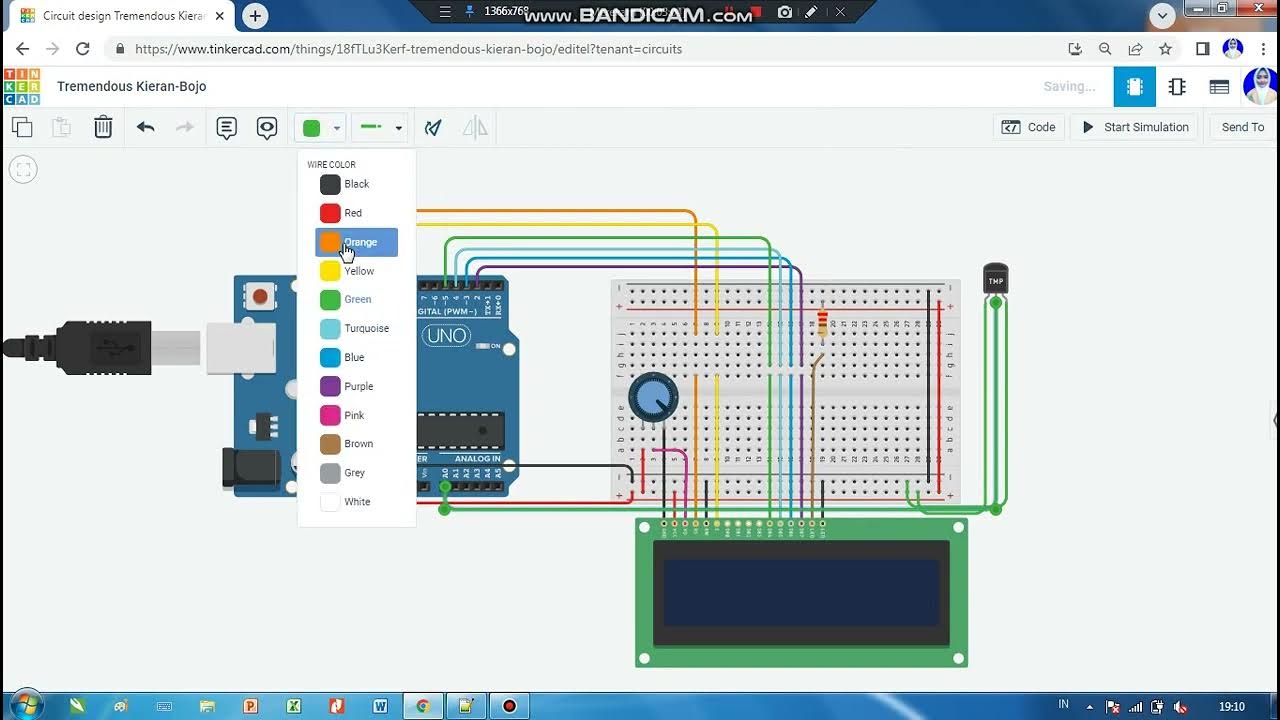Click the project name Tremendous Kieran-Bojo
The image size is (1280, 720).
[132, 86]
